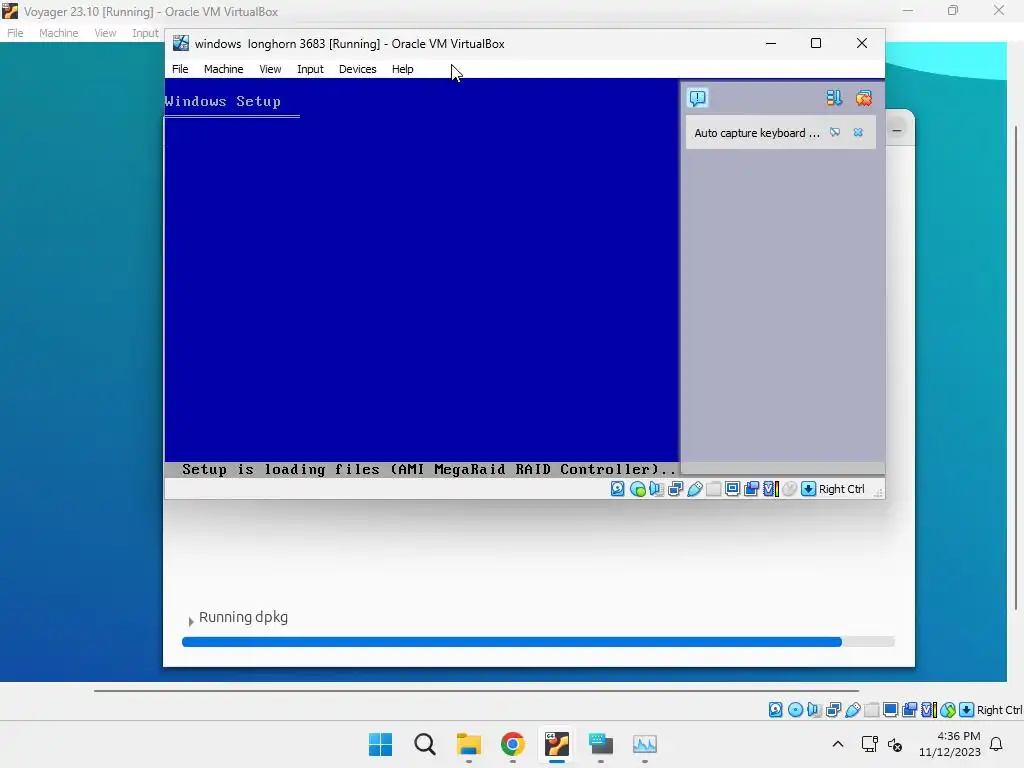Disable the Auto capture keyboard message (crossed speech icon)

835,133
